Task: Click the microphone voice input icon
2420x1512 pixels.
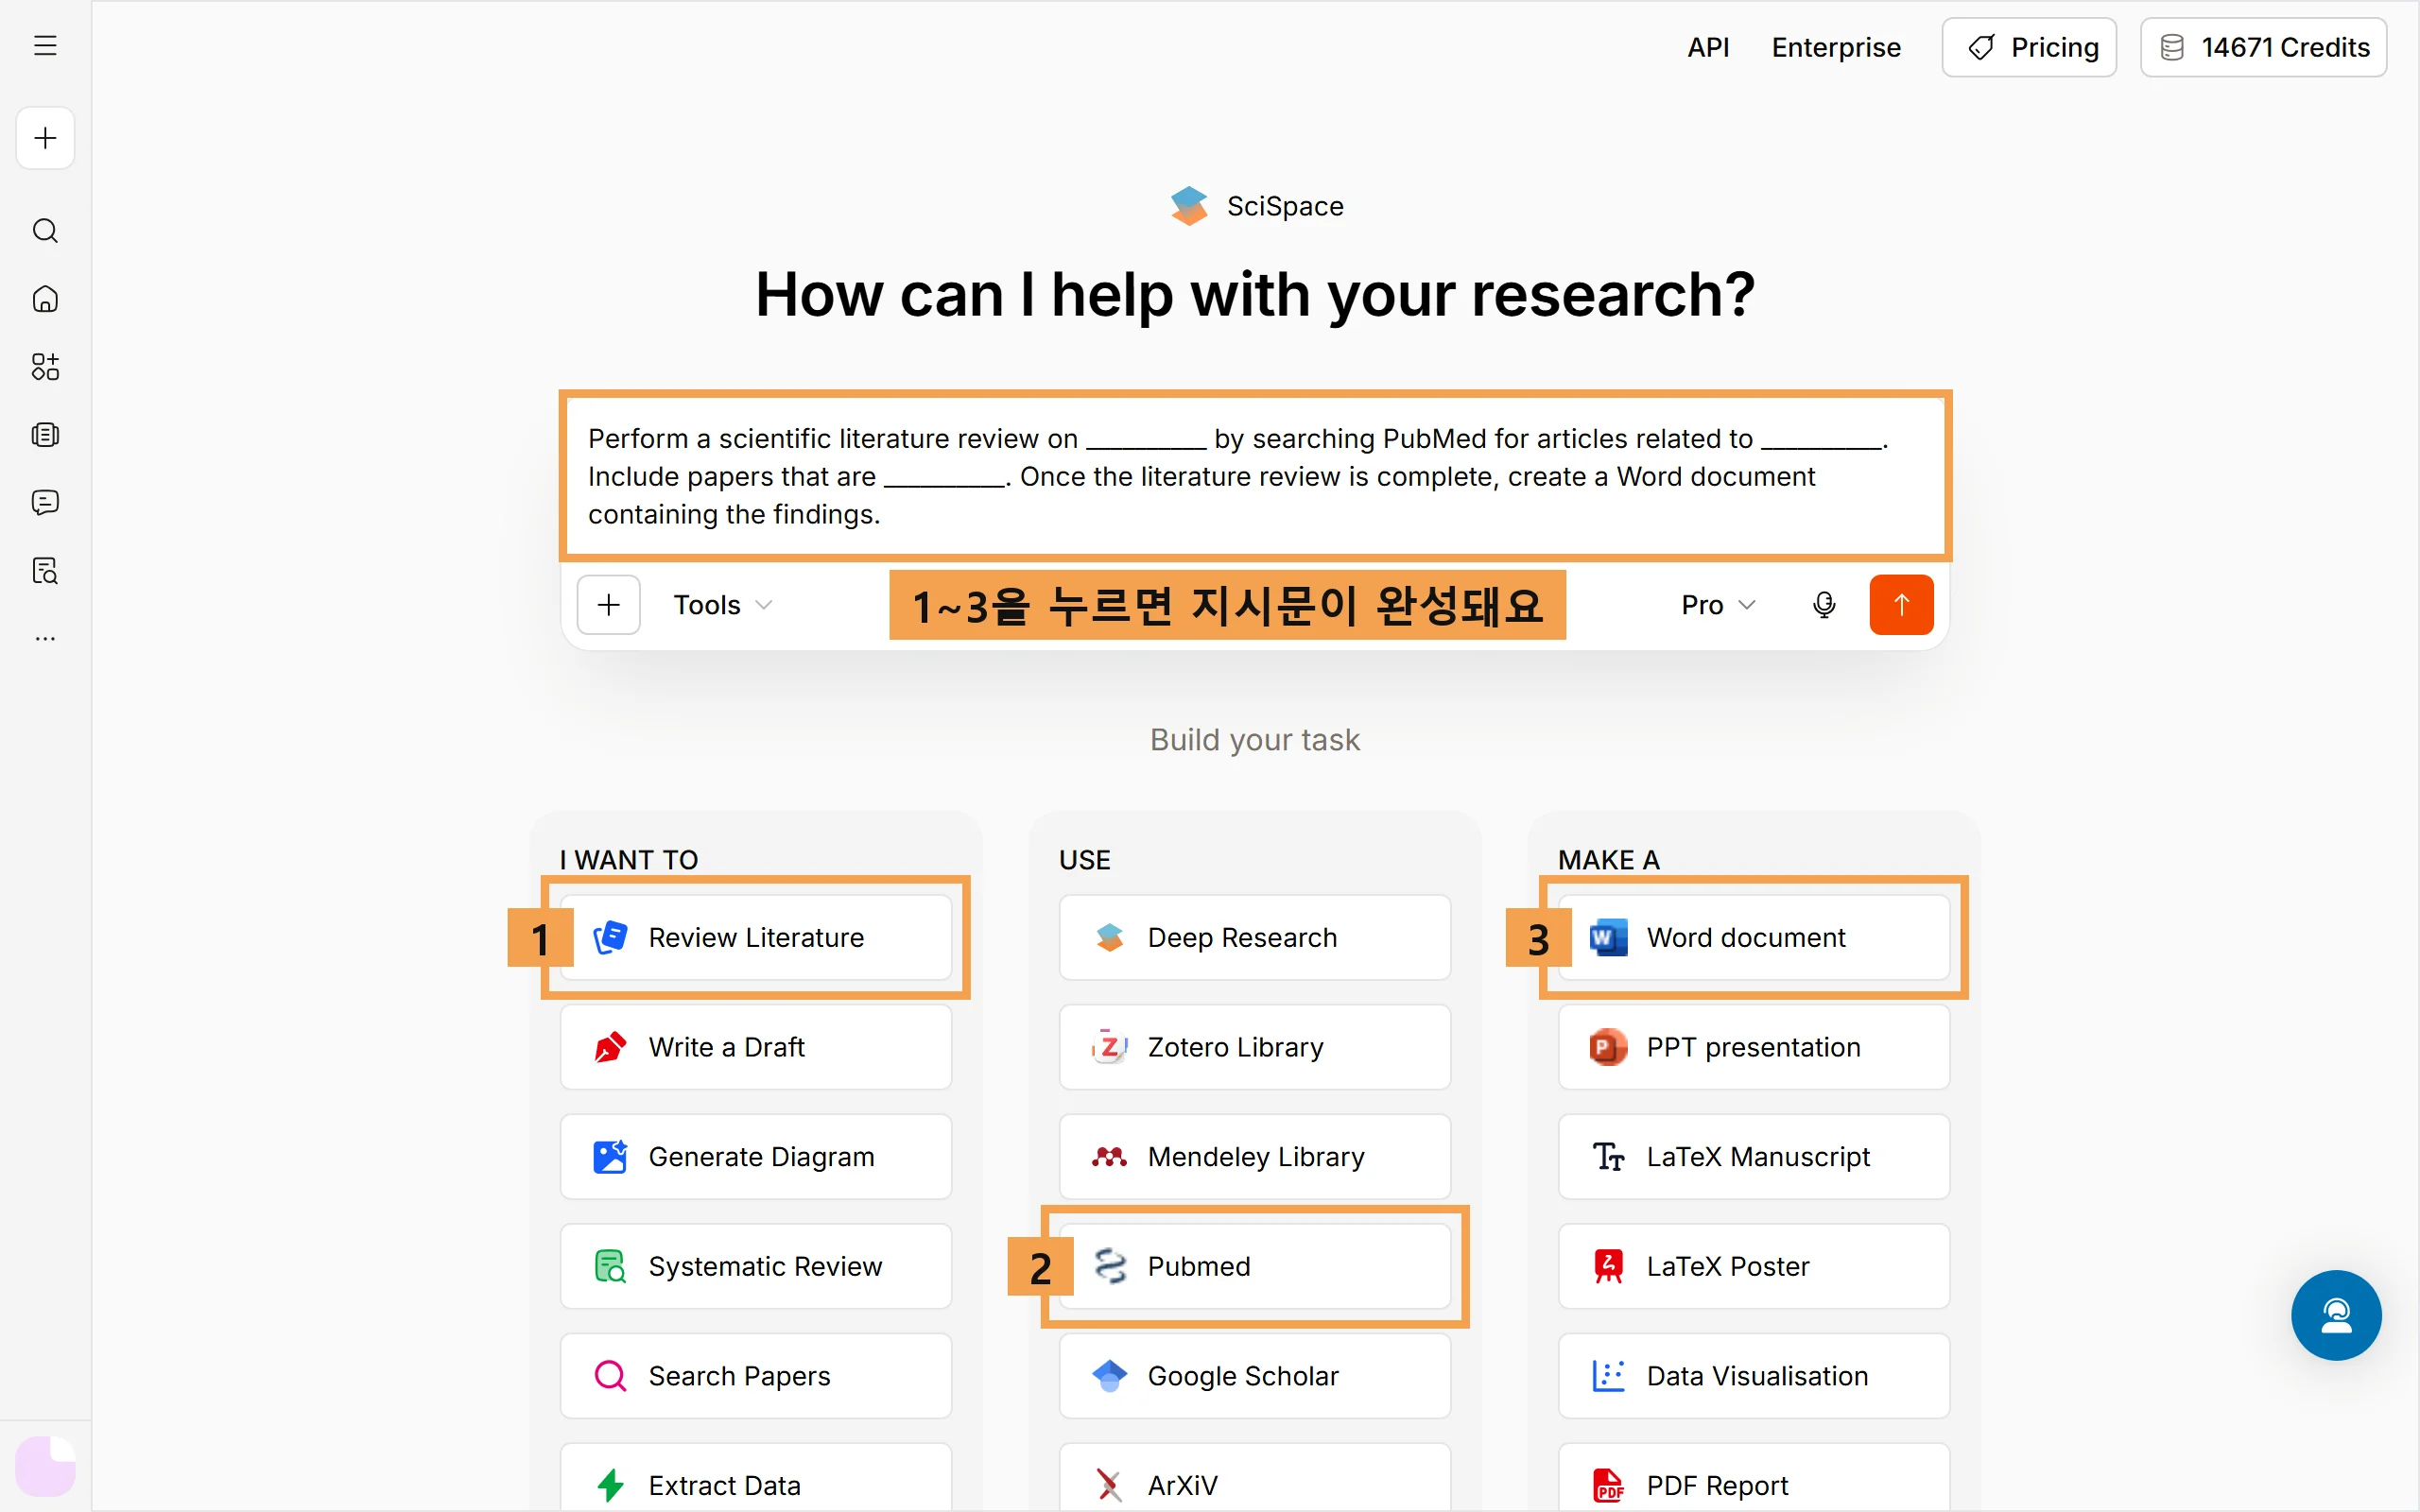Action: click(x=1824, y=605)
